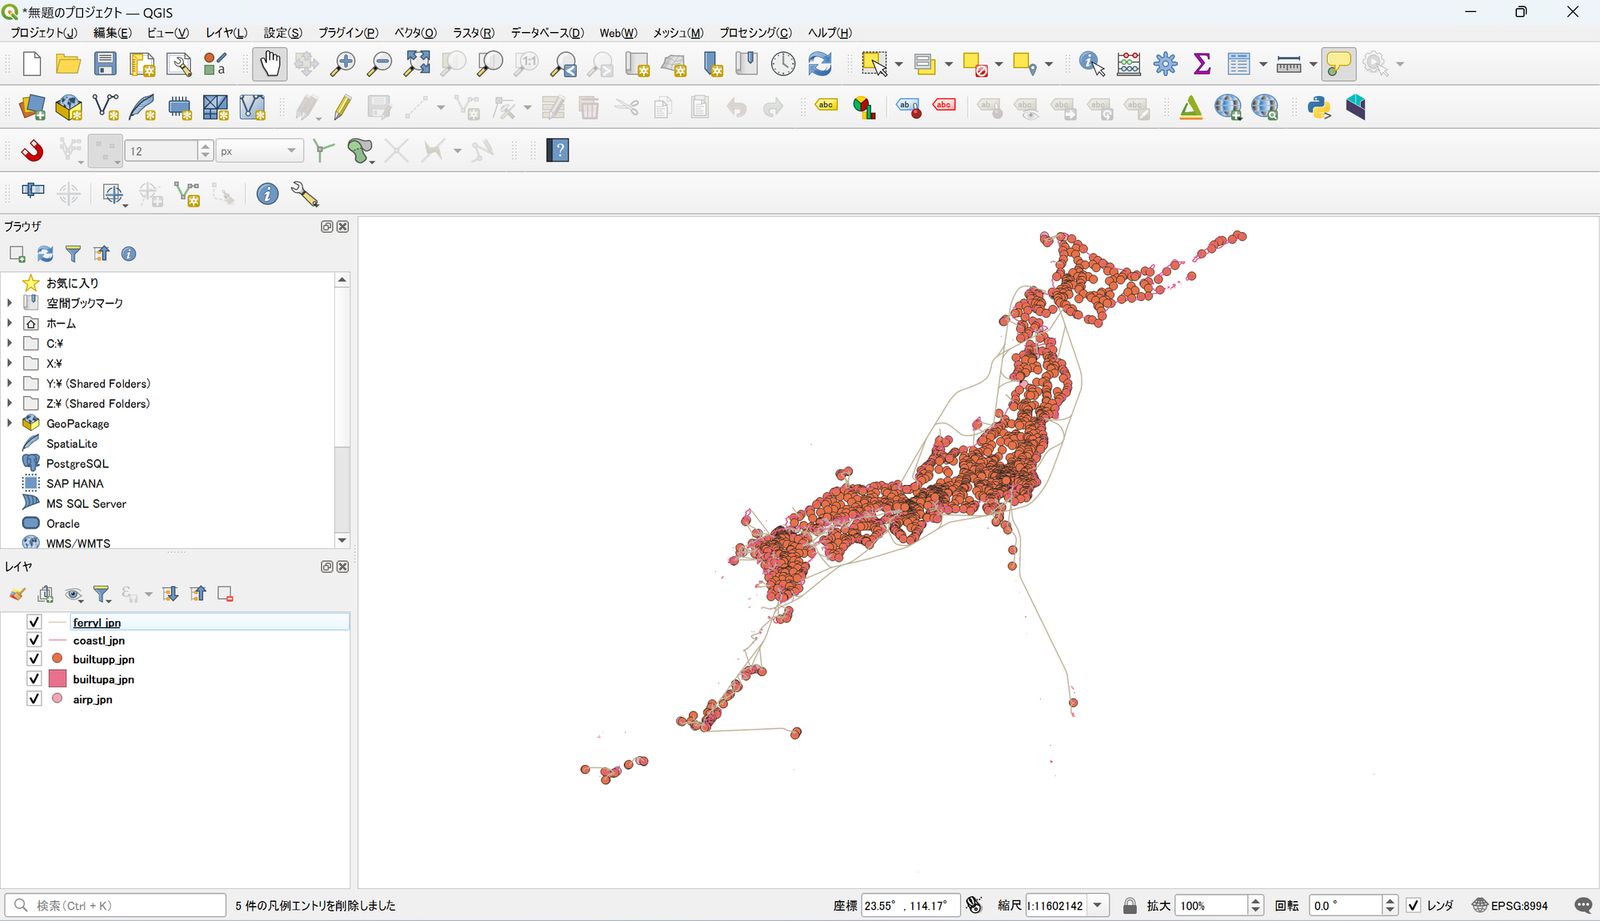The height and width of the screenshot is (921, 1600).
Task: Toggle snapping with the magnet icon
Action: (32, 151)
